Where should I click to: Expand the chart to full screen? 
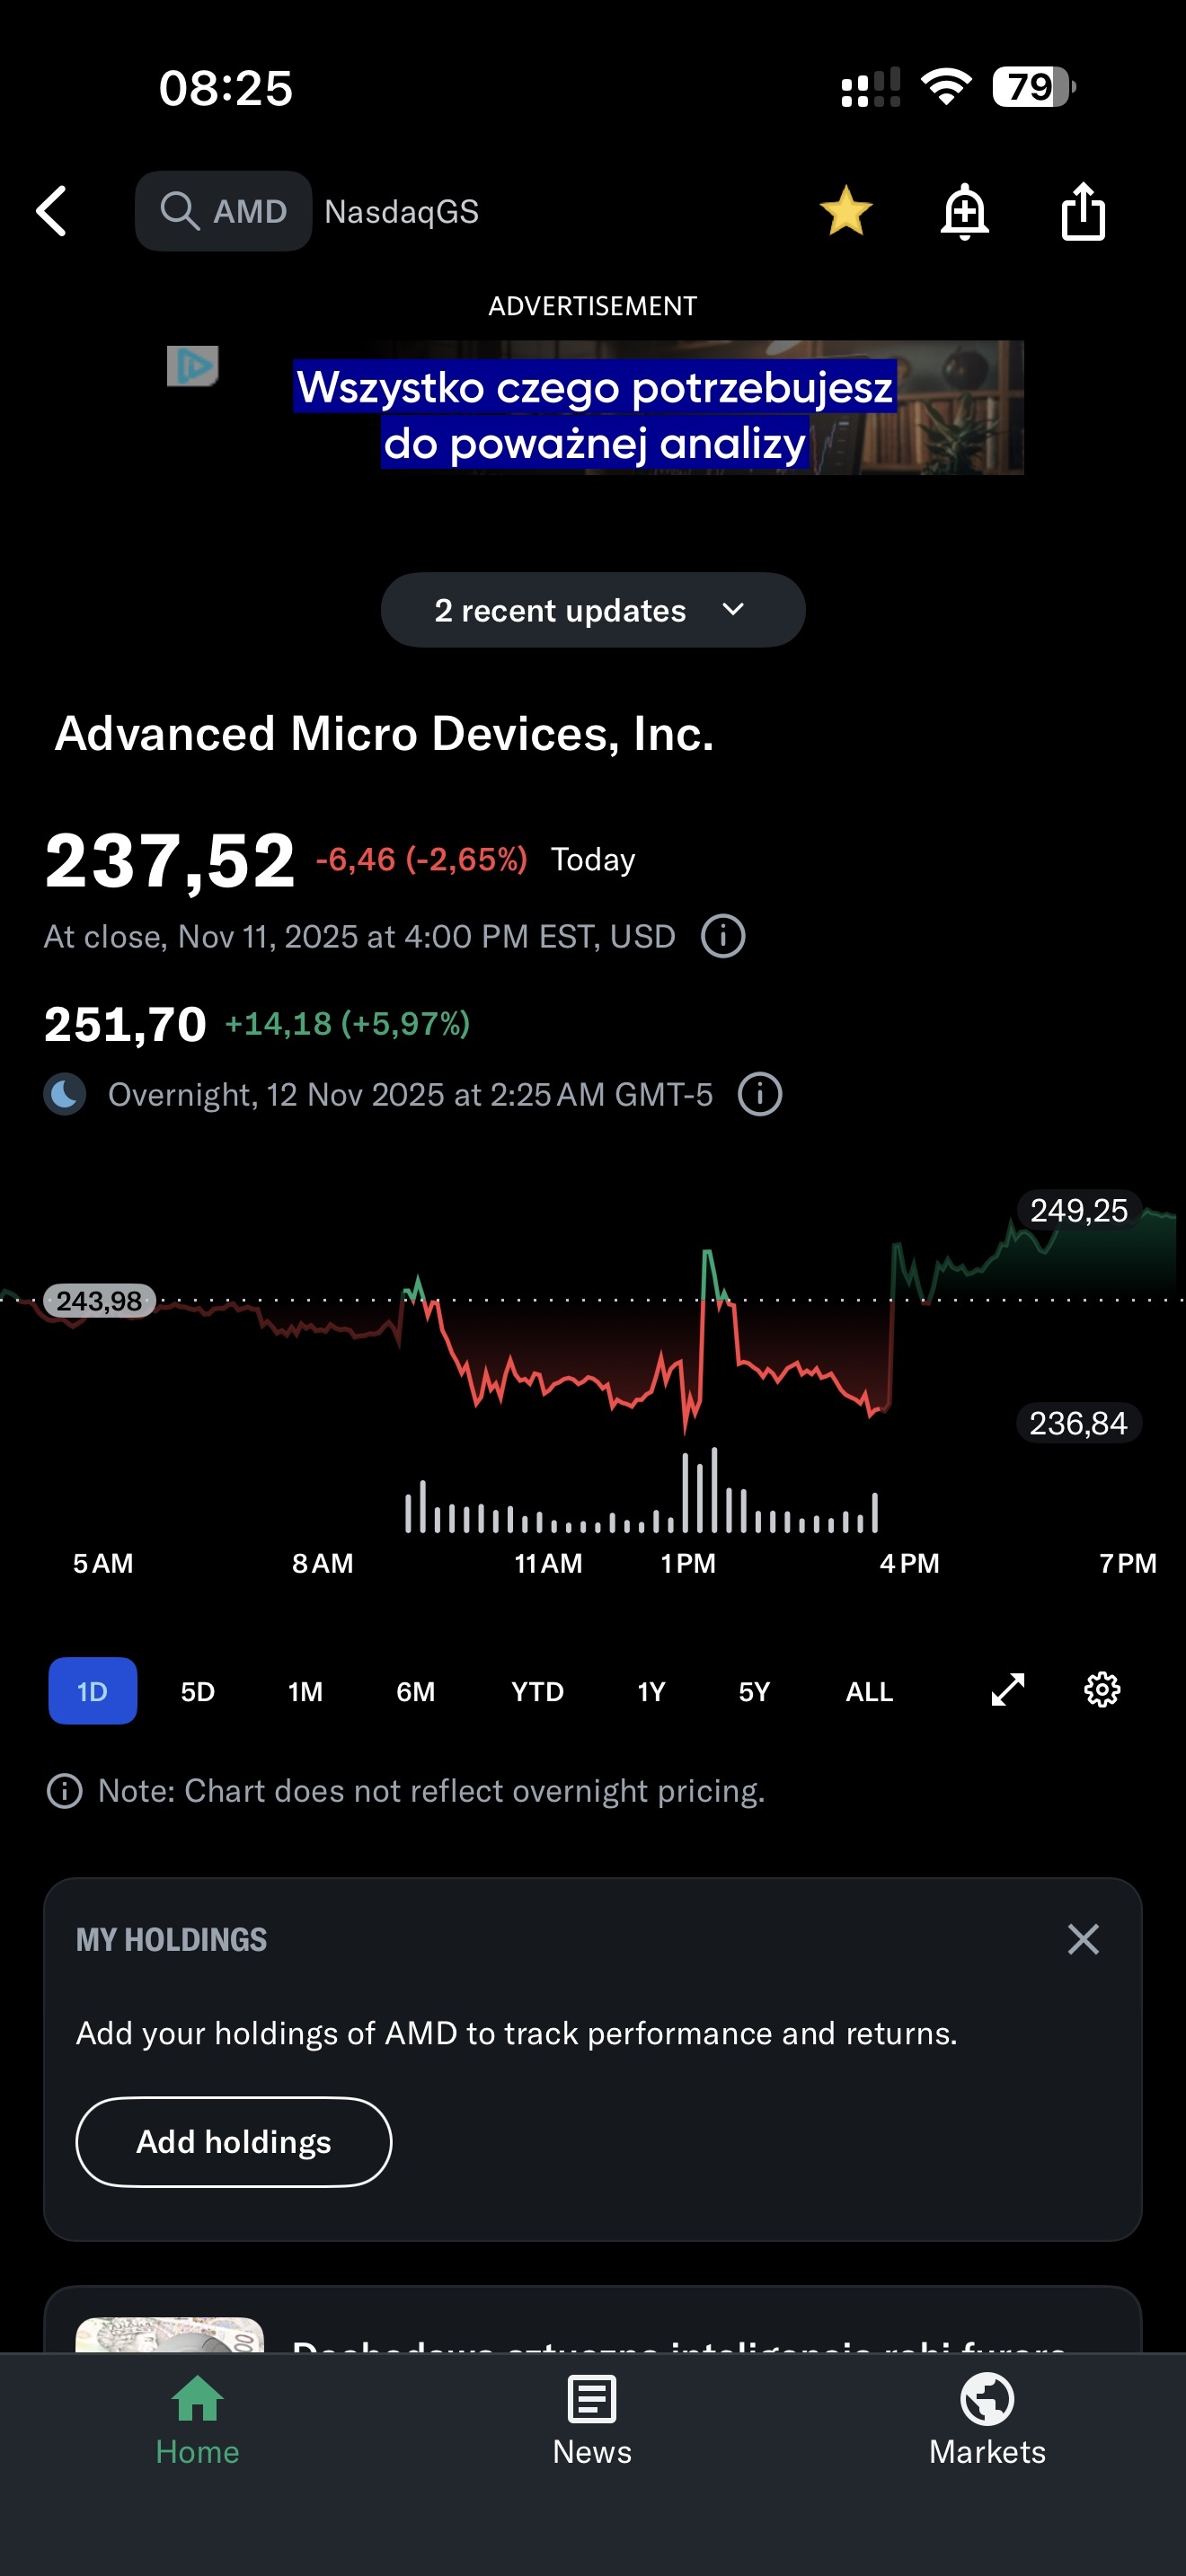pos(1007,1690)
